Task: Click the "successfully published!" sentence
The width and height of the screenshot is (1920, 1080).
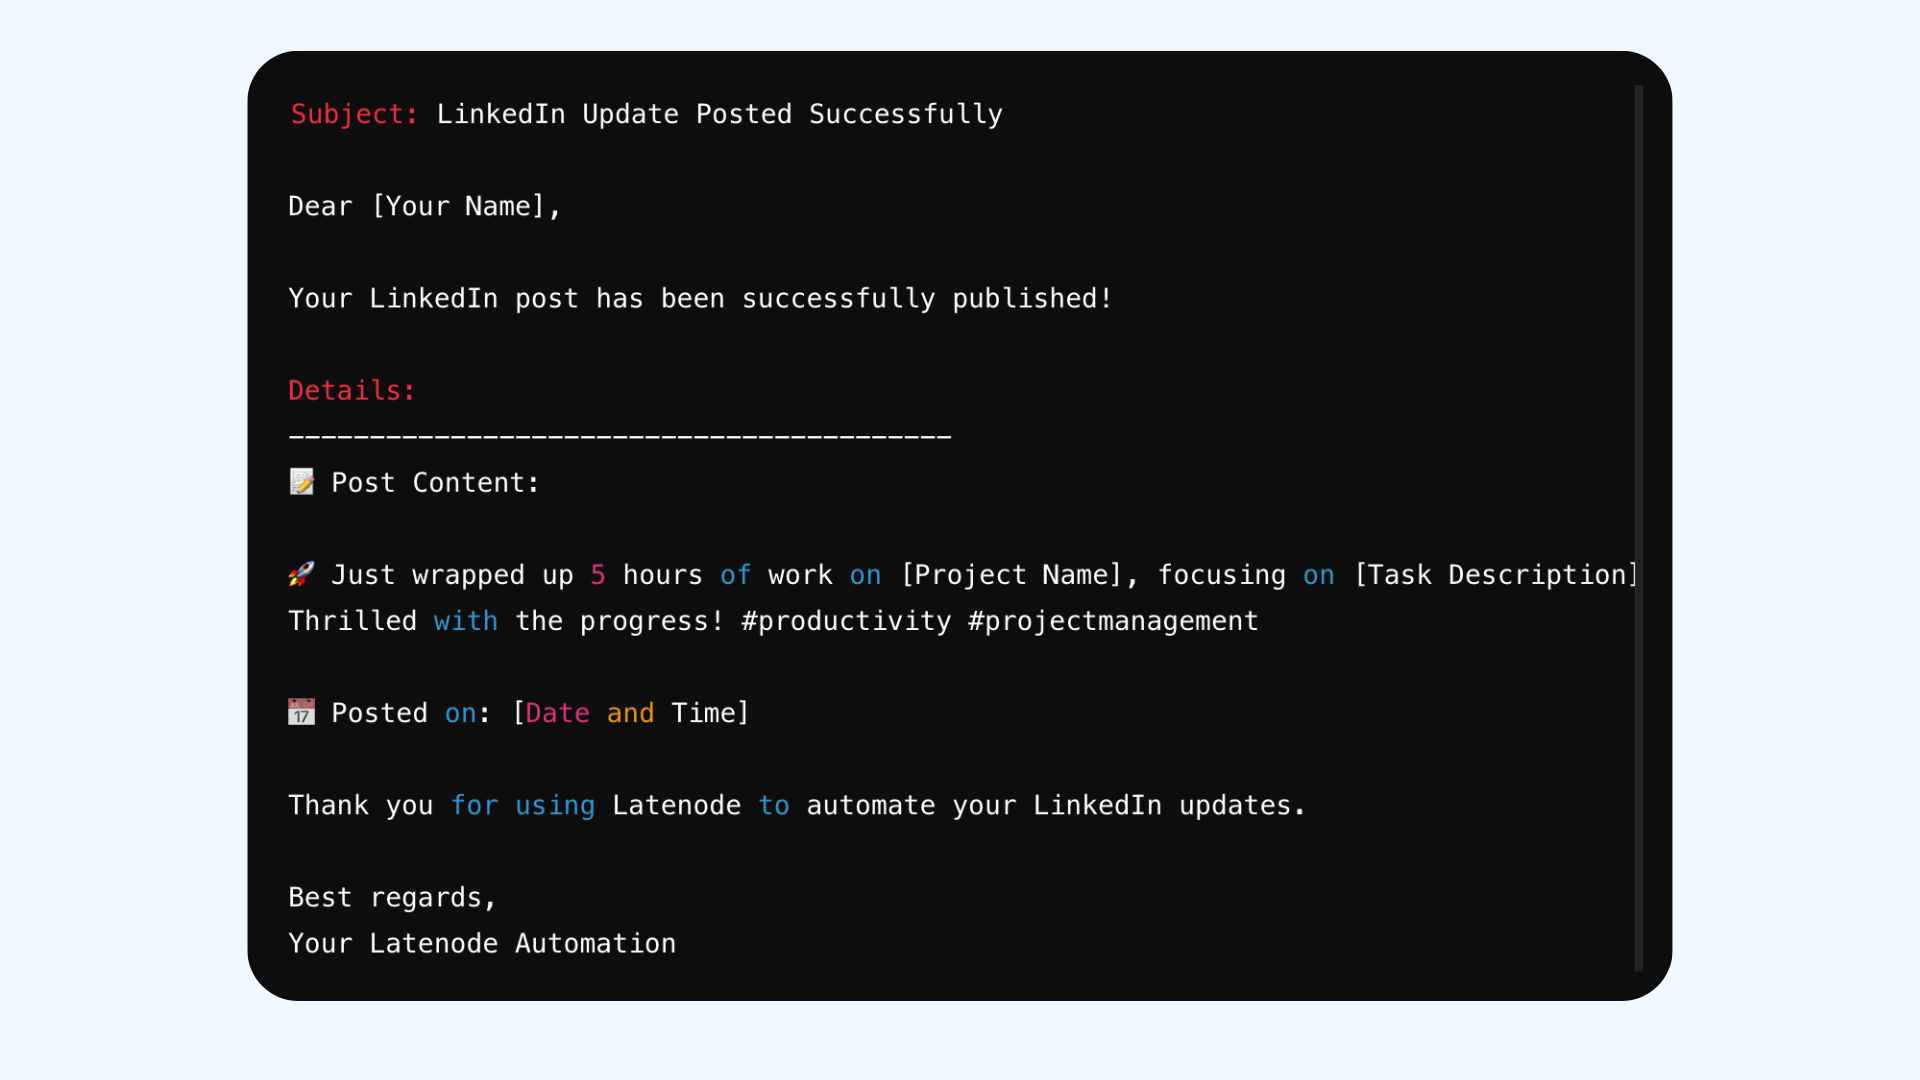Action: pos(926,298)
